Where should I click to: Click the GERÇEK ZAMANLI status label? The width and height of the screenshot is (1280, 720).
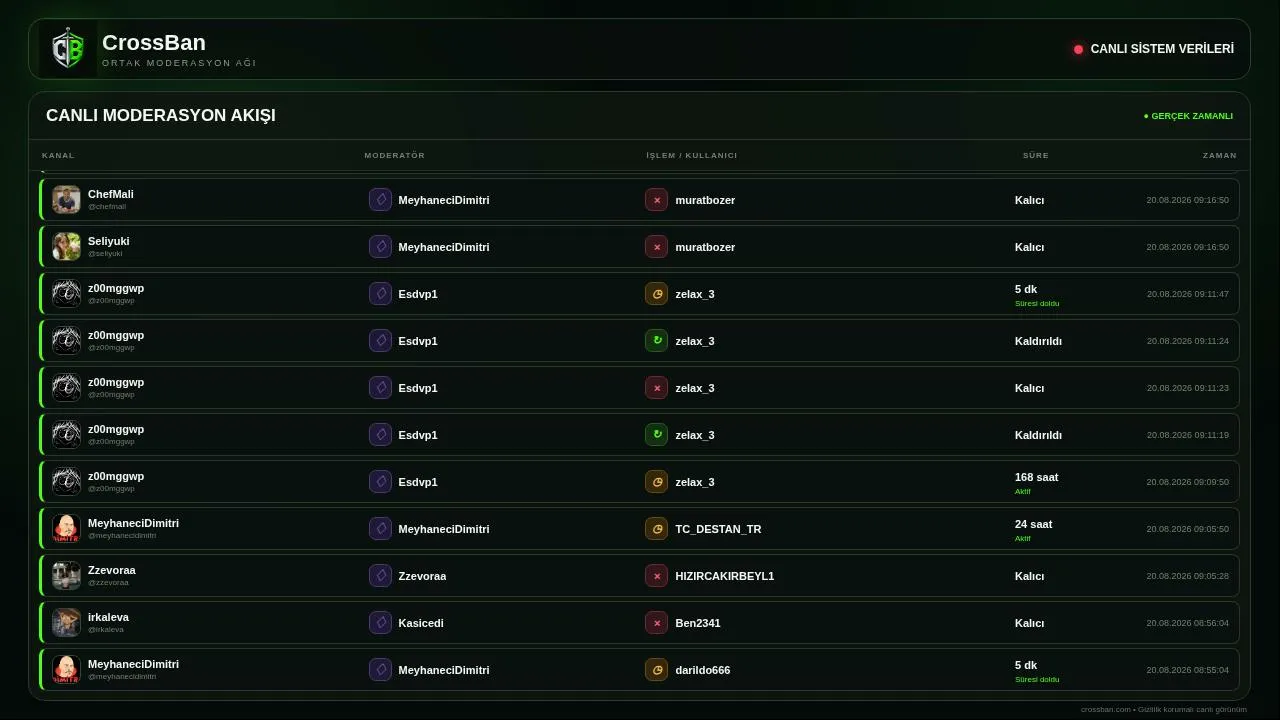pos(1188,116)
